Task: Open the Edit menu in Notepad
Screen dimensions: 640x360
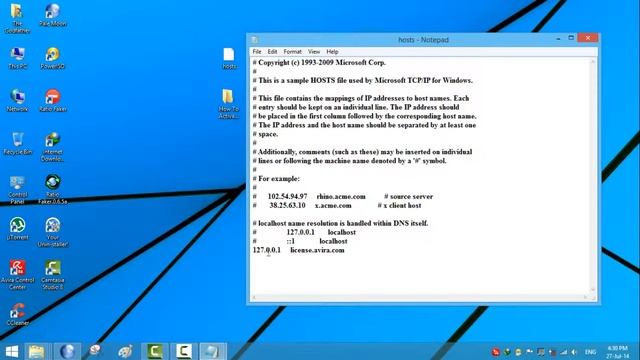Action: click(x=272, y=52)
